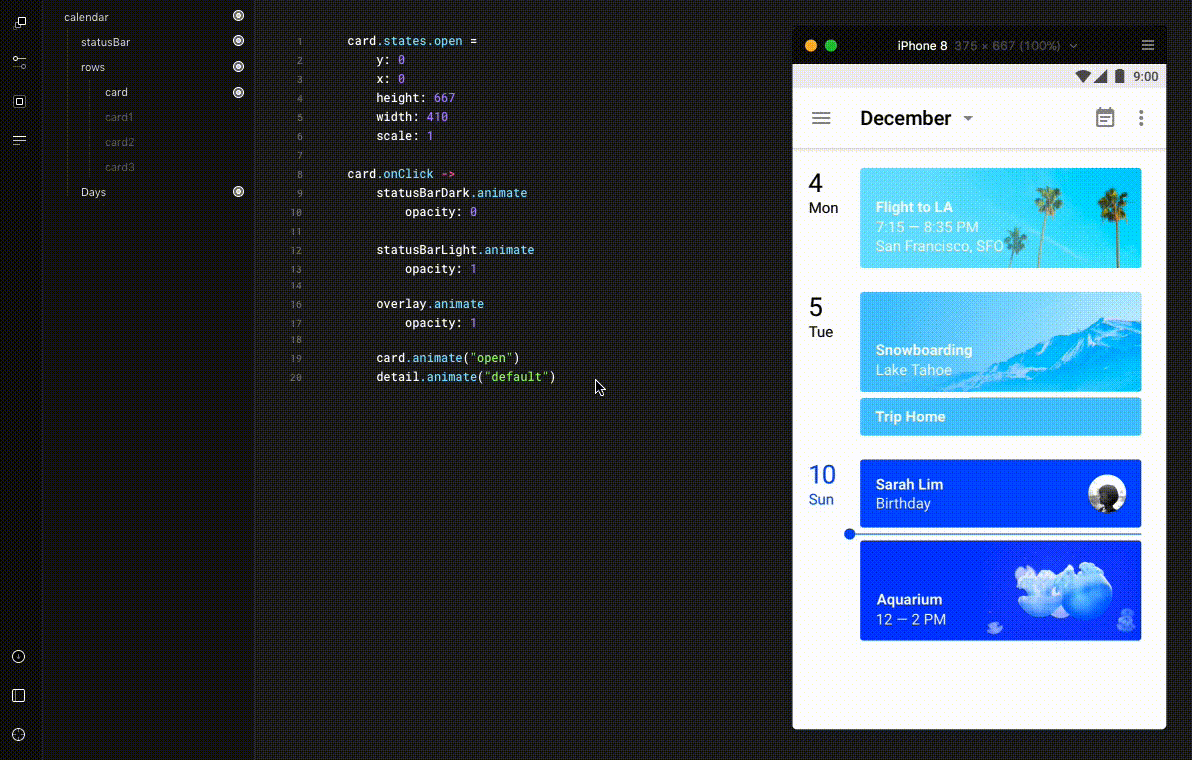Open the Sarah Lim Birthday event card
The image size is (1192, 760).
pos(1000,493)
